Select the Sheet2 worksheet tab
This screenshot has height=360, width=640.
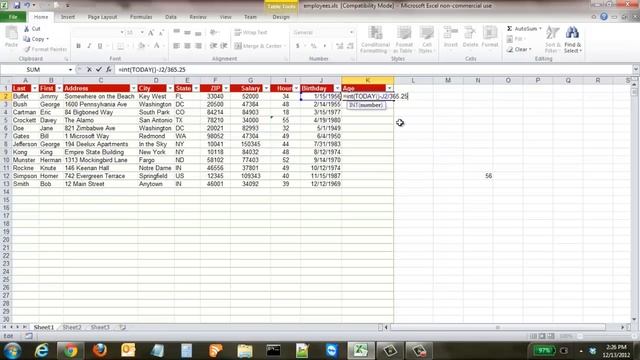tap(72, 327)
